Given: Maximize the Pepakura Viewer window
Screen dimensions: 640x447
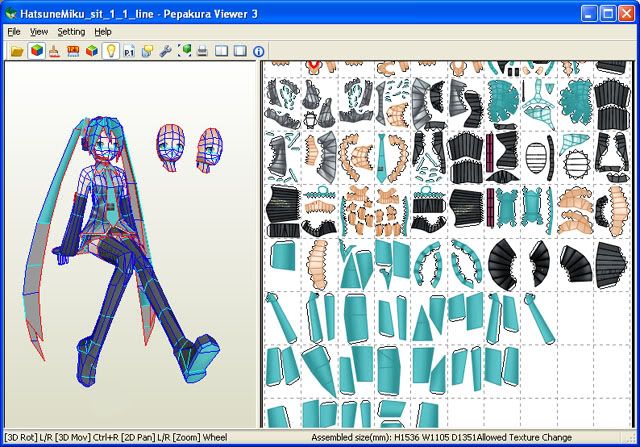Looking at the screenshot, I should click(607, 13).
